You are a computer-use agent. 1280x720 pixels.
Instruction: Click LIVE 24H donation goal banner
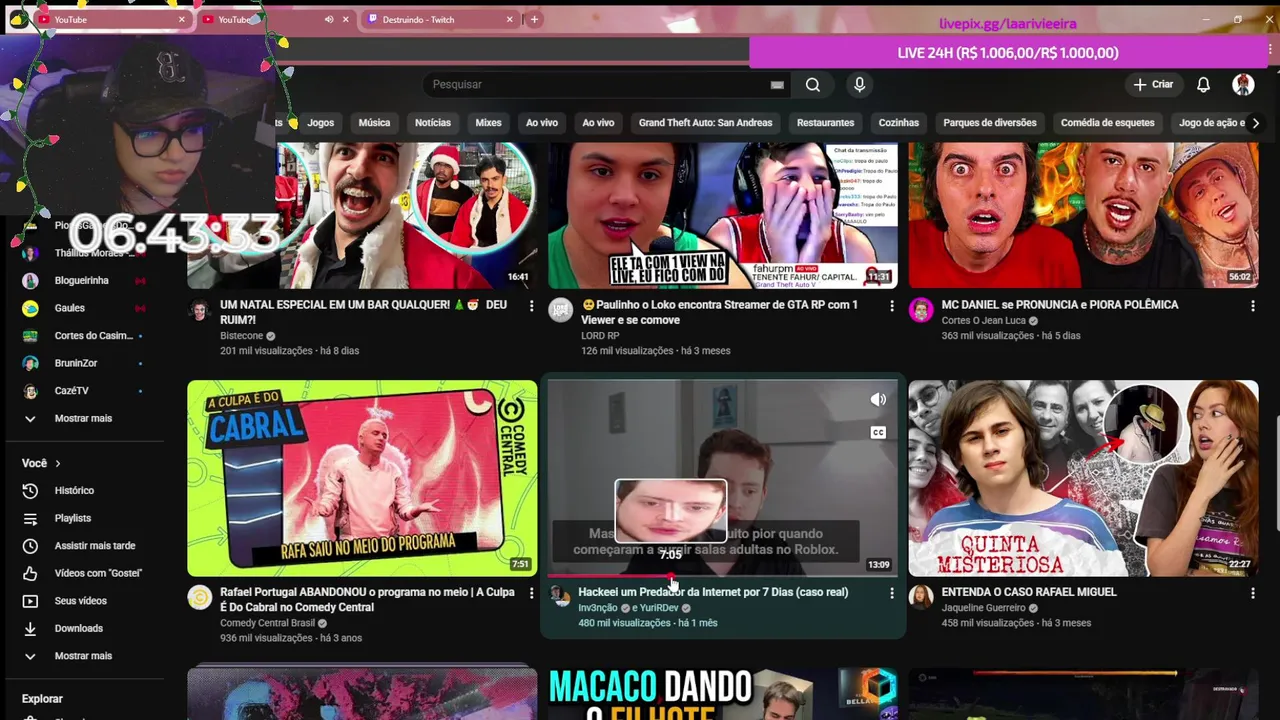click(1008, 53)
